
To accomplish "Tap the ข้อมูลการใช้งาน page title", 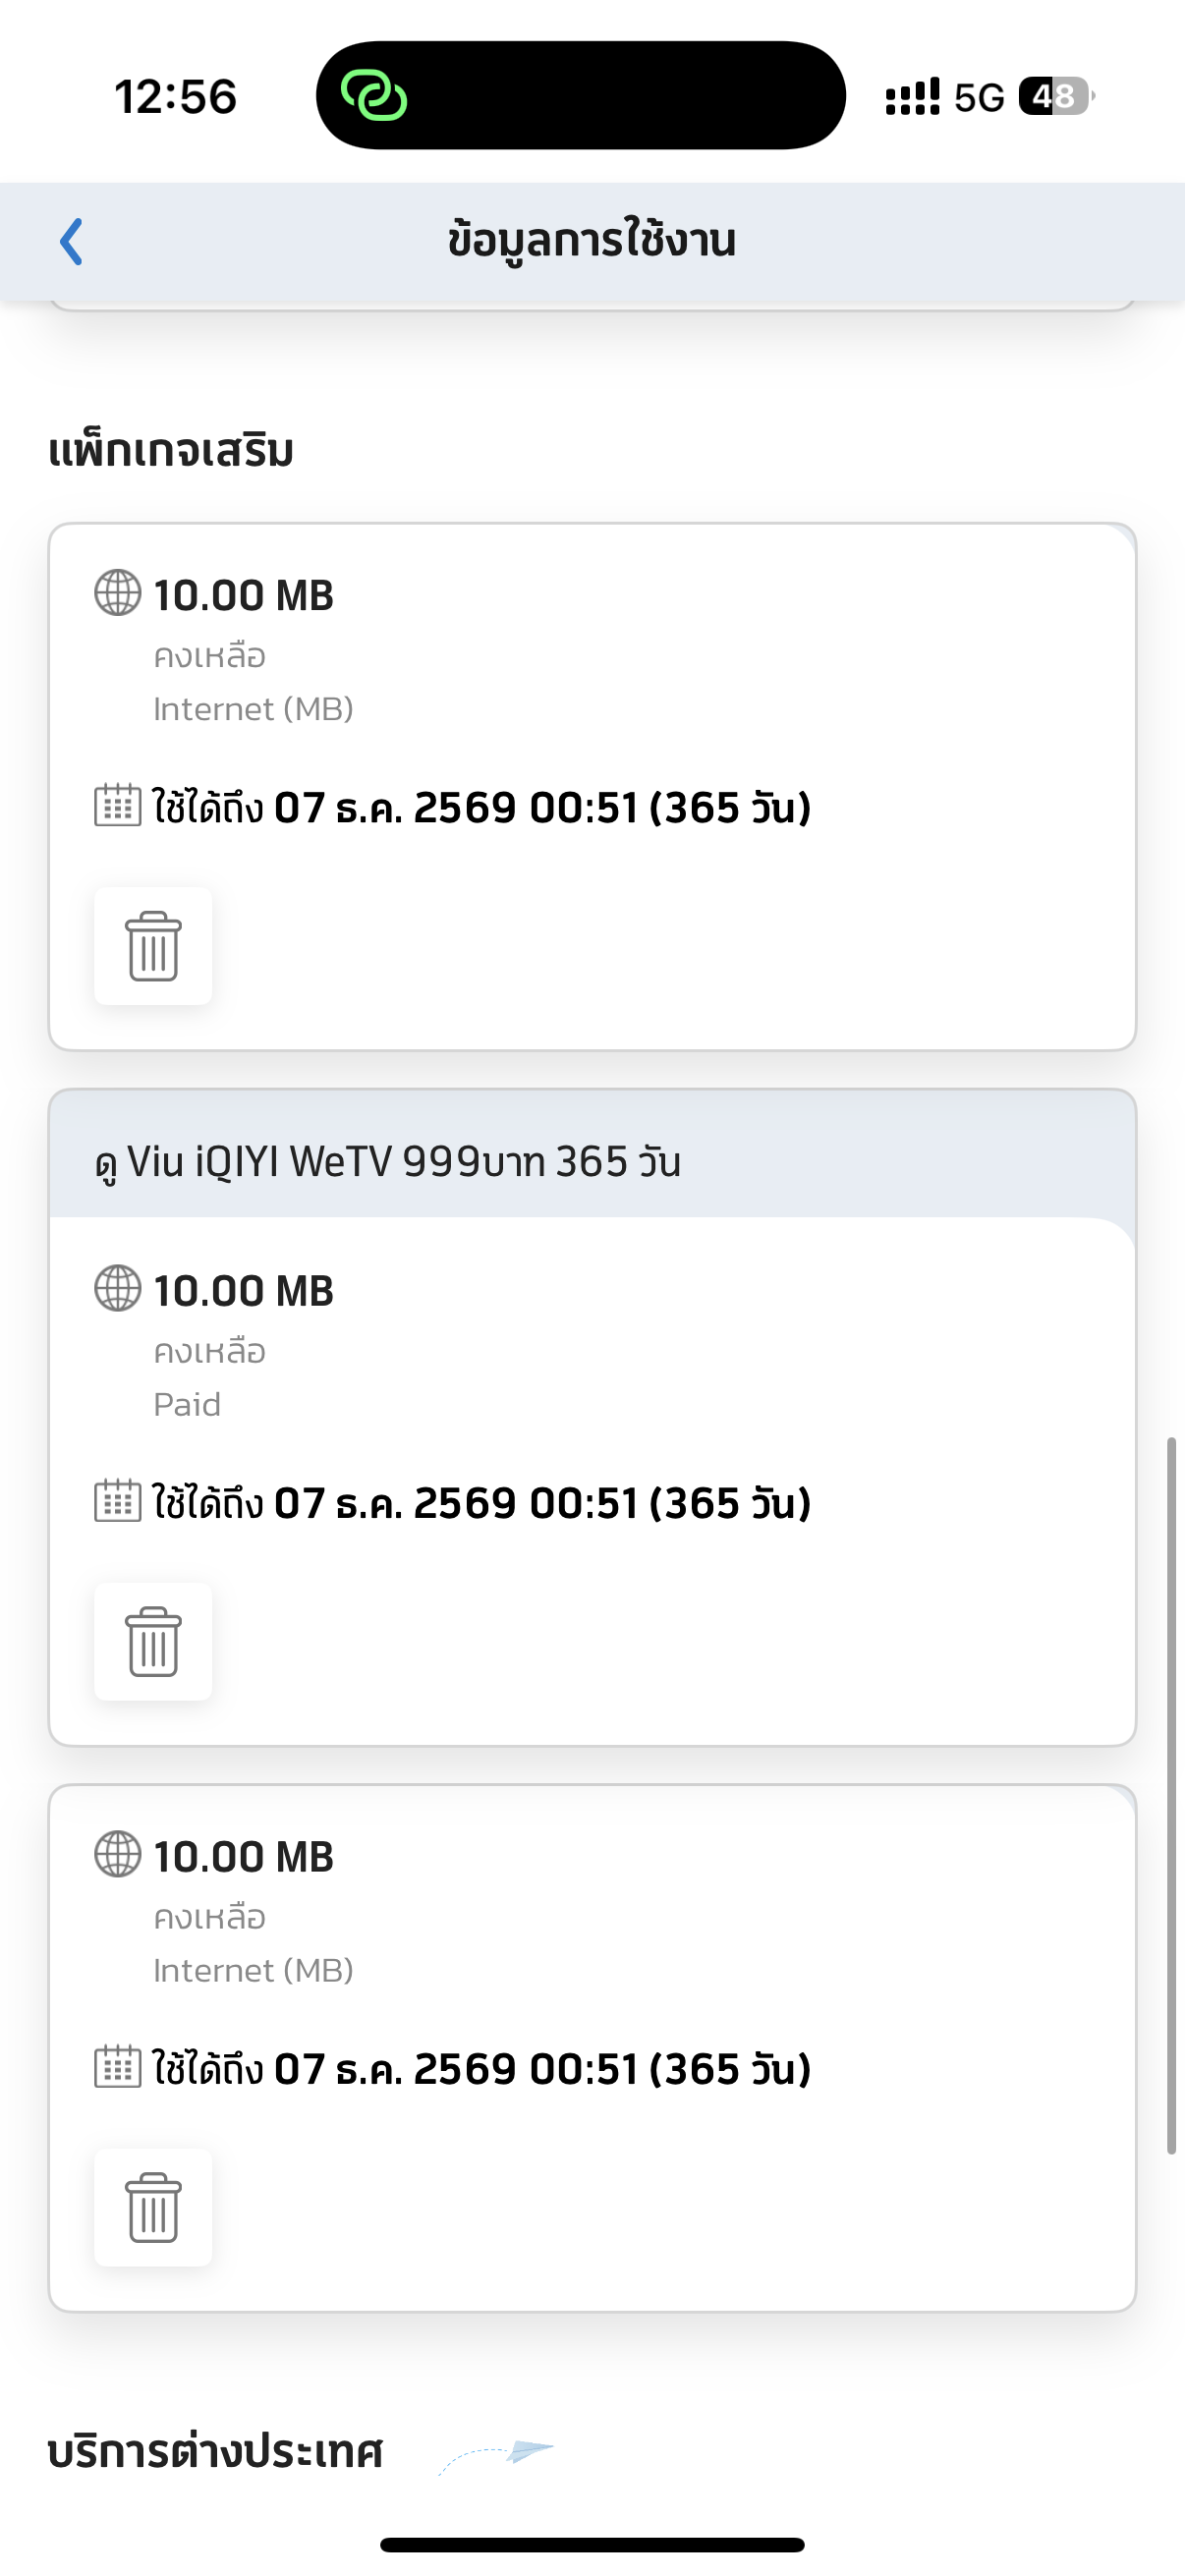I will 591,241.
